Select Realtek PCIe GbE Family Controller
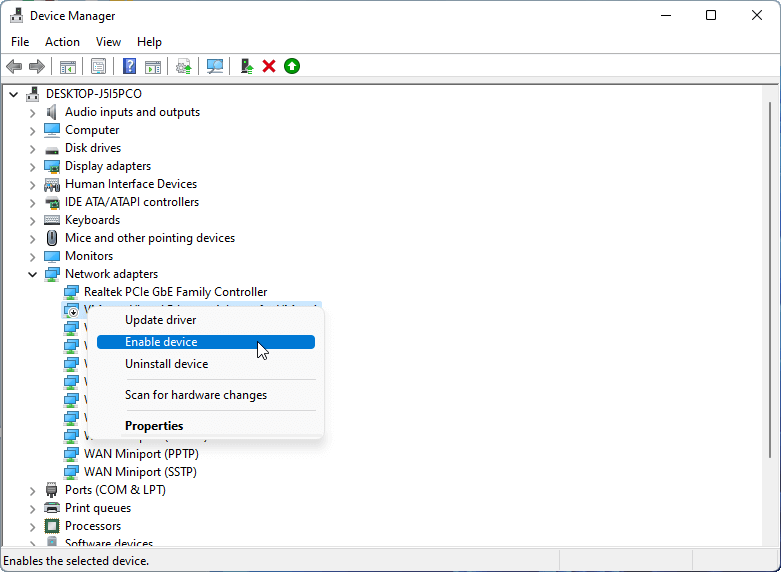781x572 pixels. [175, 292]
